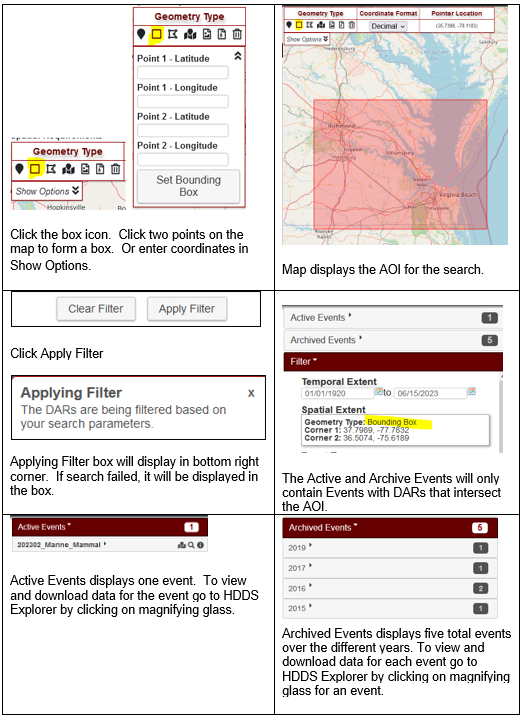The width and height of the screenshot is (522, 716).
Task: Open HDDS Explorer magnifying glass for 202302_Marine_Mammal
Action: tap(193, 545)
